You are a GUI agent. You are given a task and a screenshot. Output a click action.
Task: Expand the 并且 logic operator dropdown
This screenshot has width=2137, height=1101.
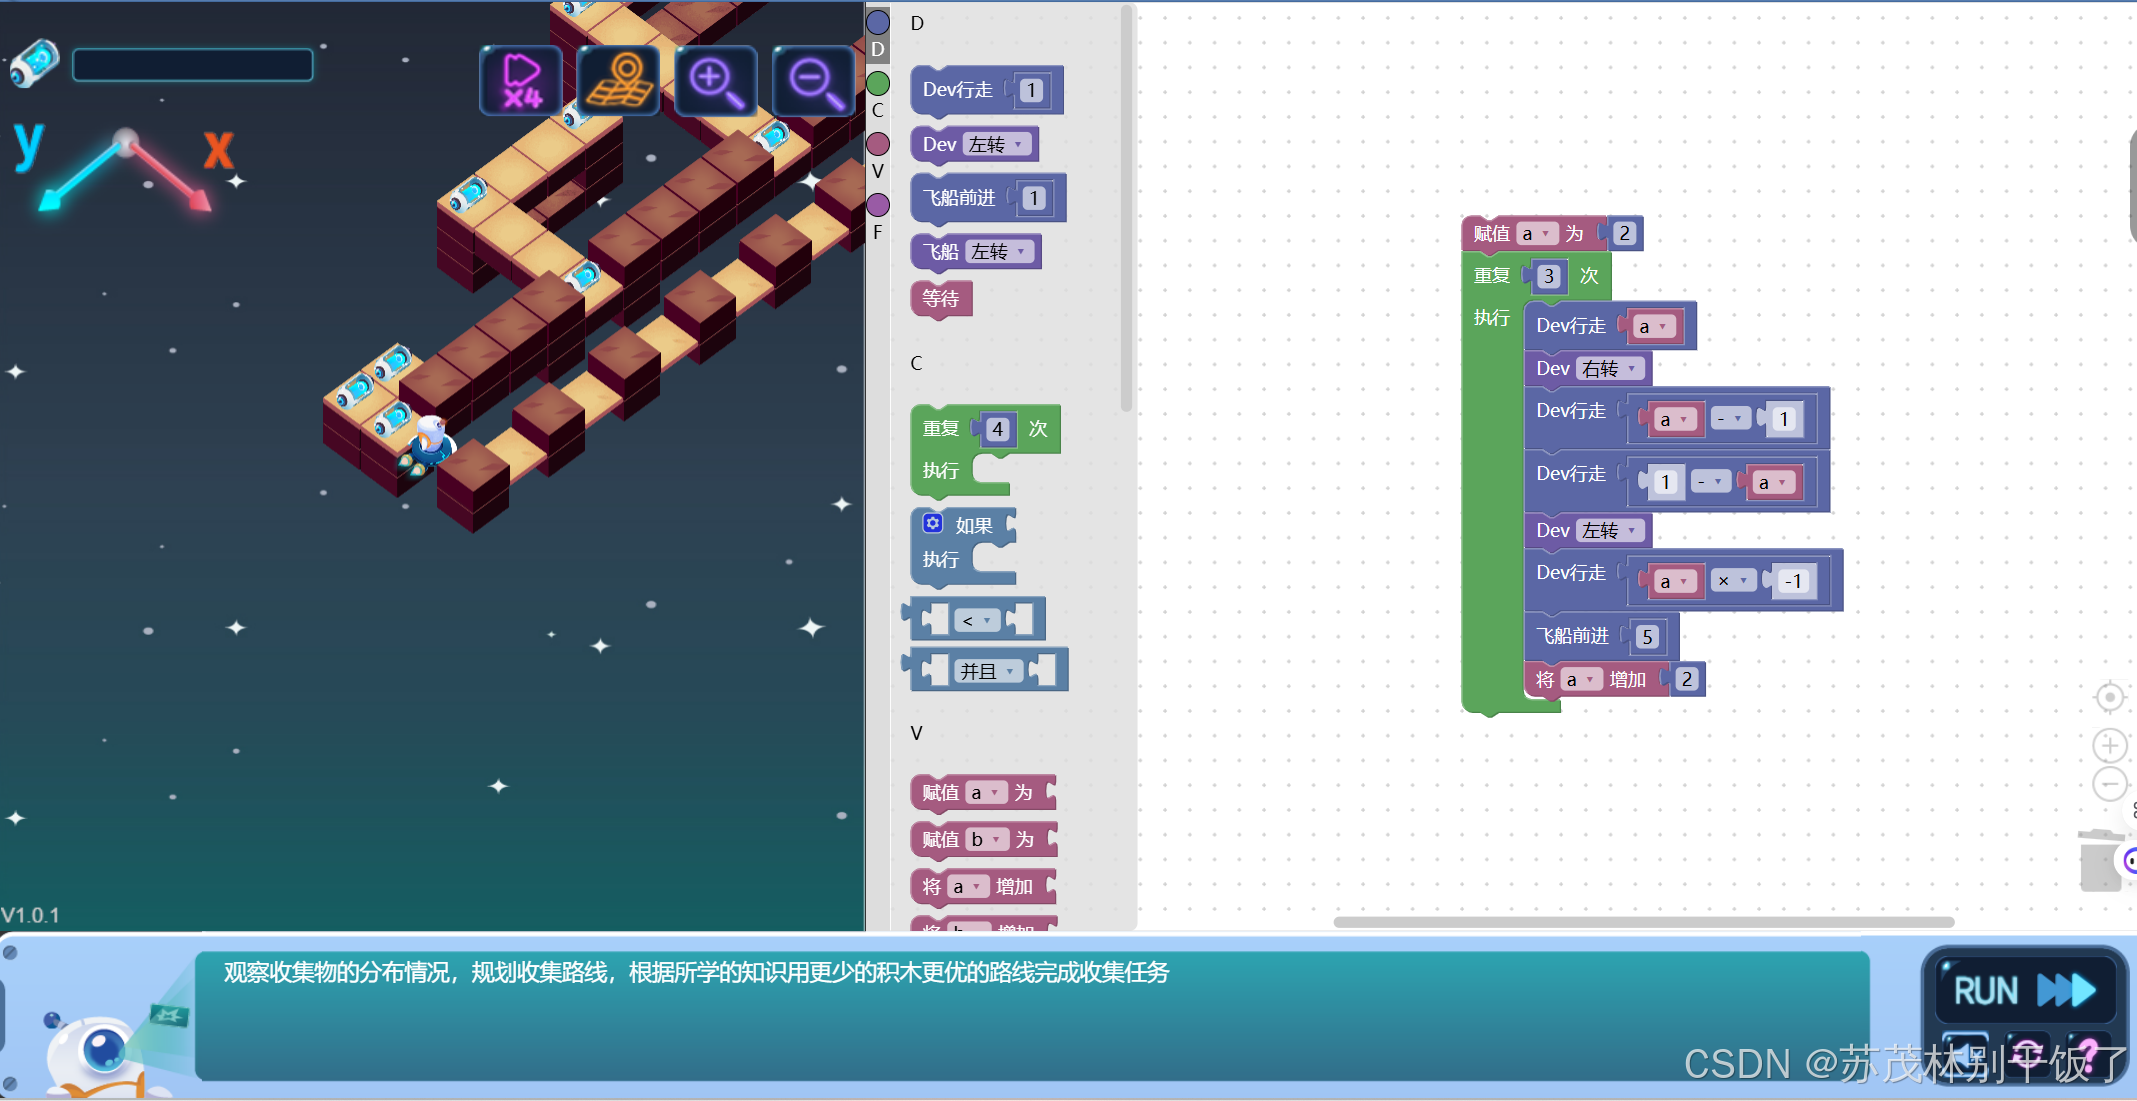pyautogui.click(x=988, y=671)
